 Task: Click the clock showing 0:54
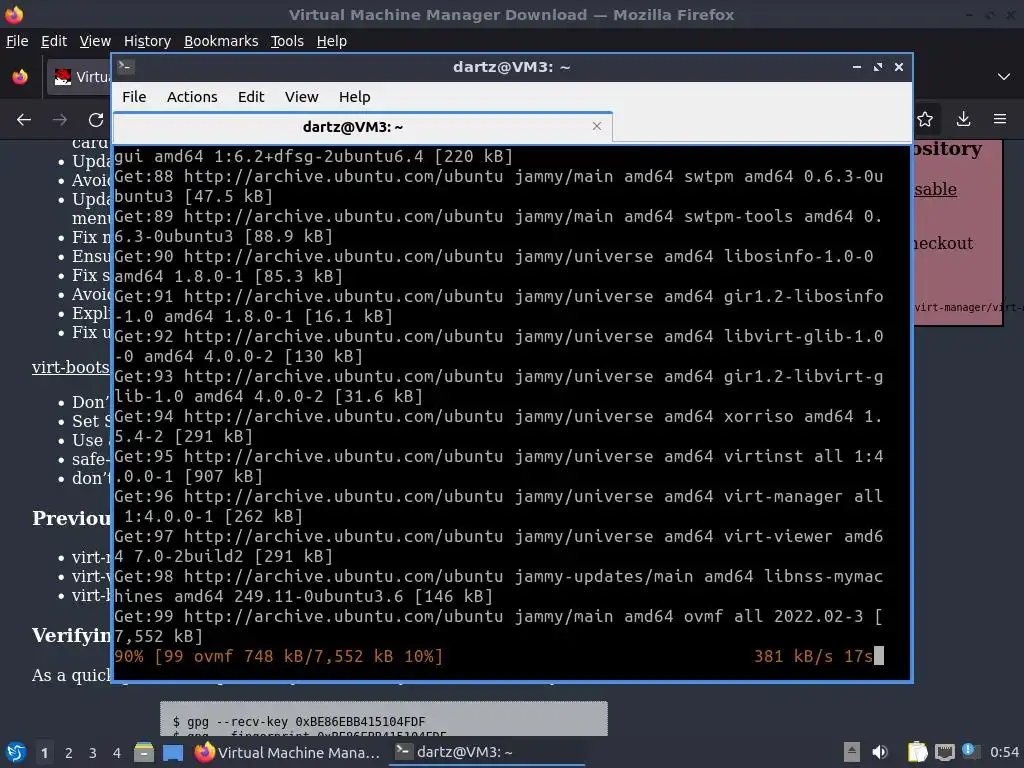[1004, 752]
